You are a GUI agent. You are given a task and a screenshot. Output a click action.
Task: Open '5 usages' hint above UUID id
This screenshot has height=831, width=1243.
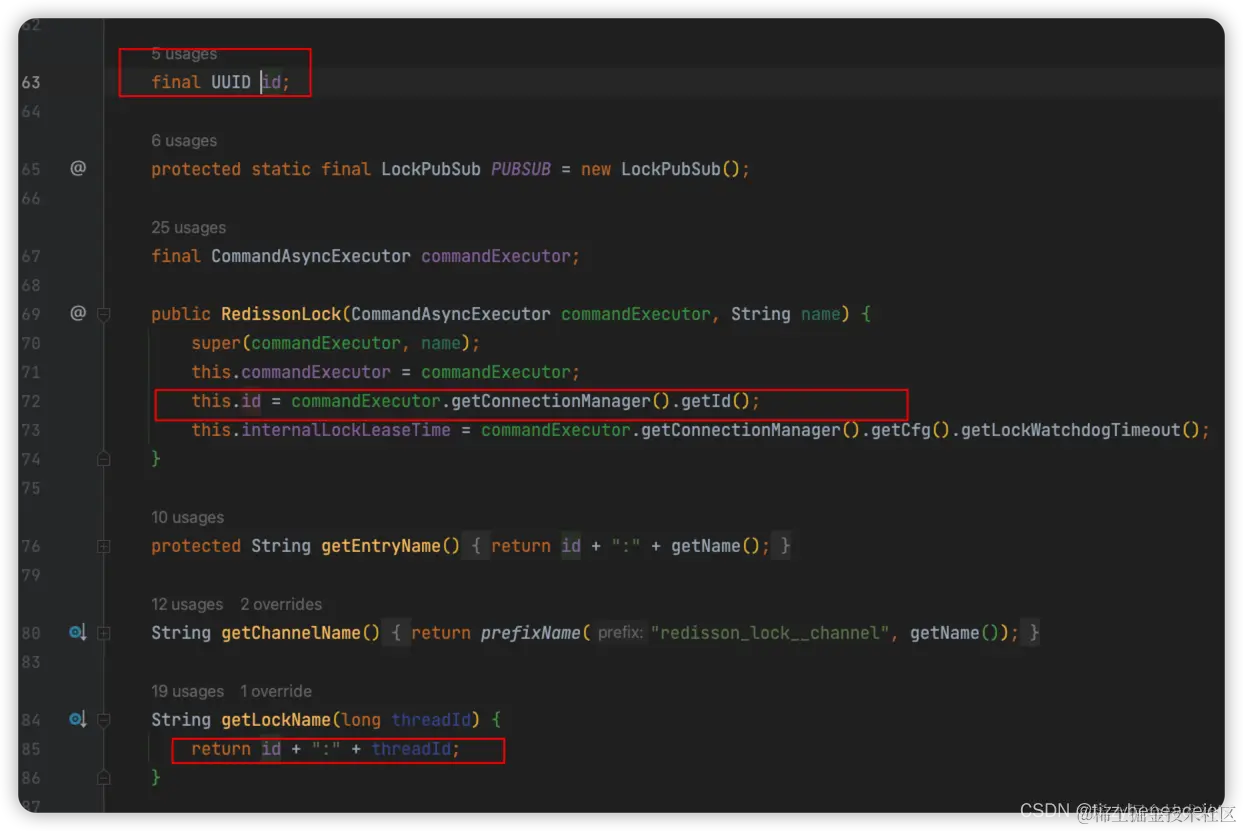tap(184, 54)
